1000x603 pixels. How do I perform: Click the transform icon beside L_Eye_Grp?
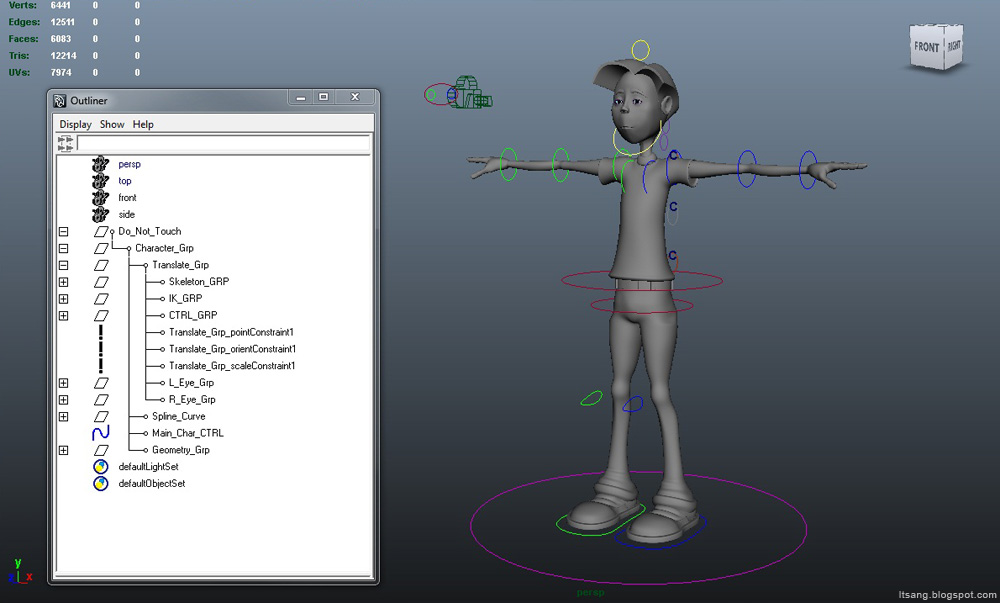tap(101, 382)
